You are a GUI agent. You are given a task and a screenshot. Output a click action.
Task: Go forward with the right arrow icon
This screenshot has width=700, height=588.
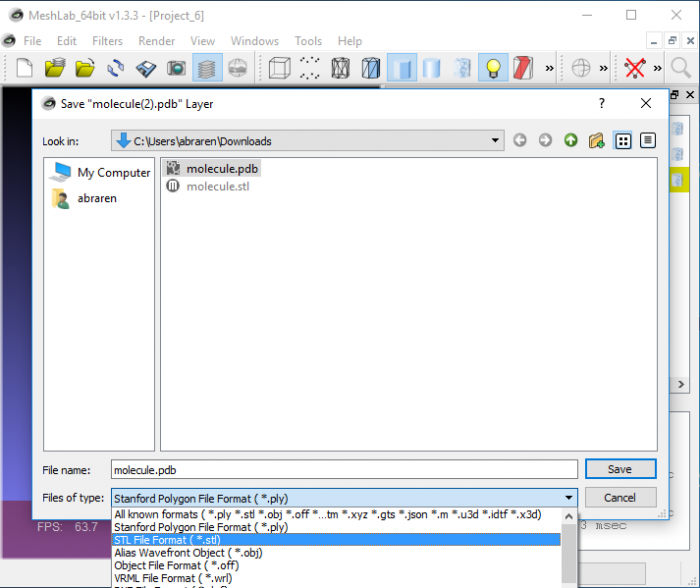click(545, 141)
